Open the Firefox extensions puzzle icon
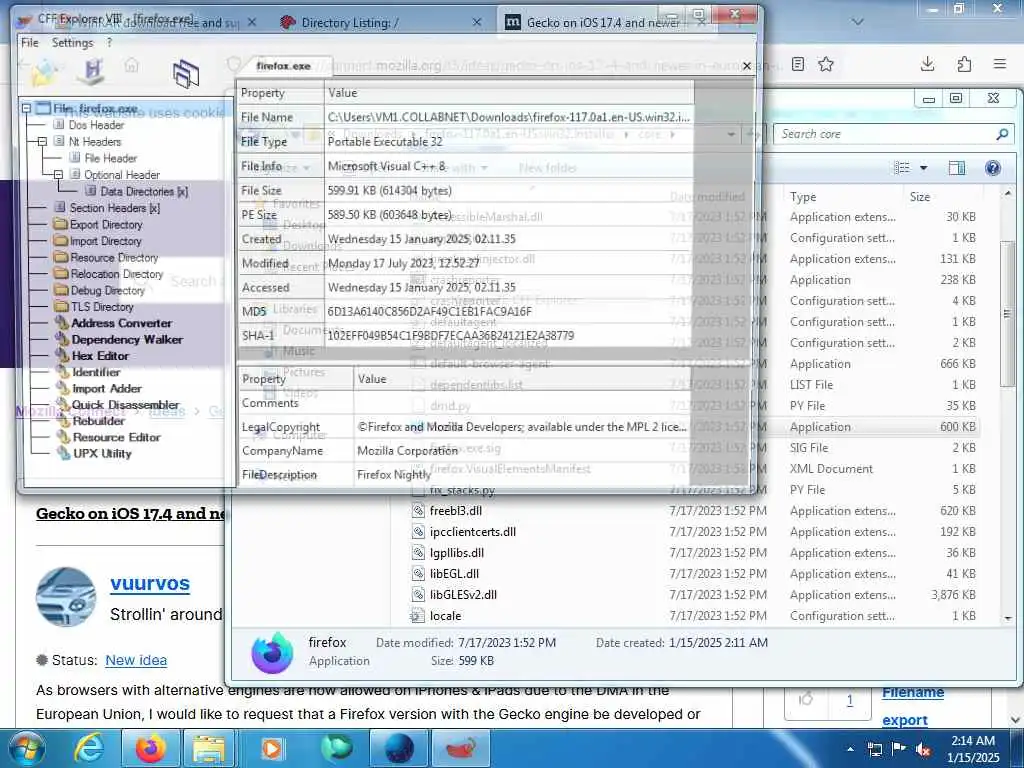 point(964,64)
